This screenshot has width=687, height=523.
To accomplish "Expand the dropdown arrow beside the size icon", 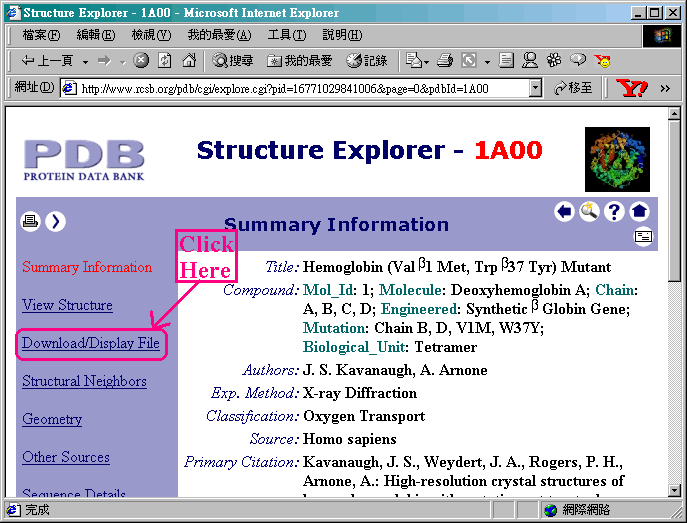I will [487, 62].
